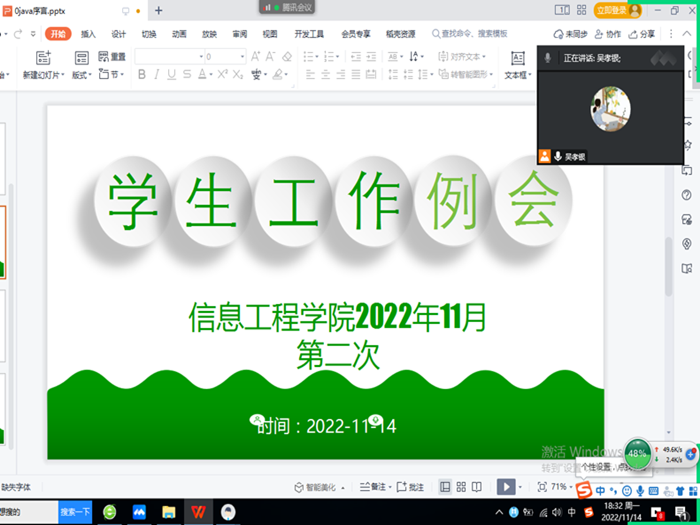Click the 立即登录 login button
Viewport: 700px width, 525px height.
tap(616, 10)
